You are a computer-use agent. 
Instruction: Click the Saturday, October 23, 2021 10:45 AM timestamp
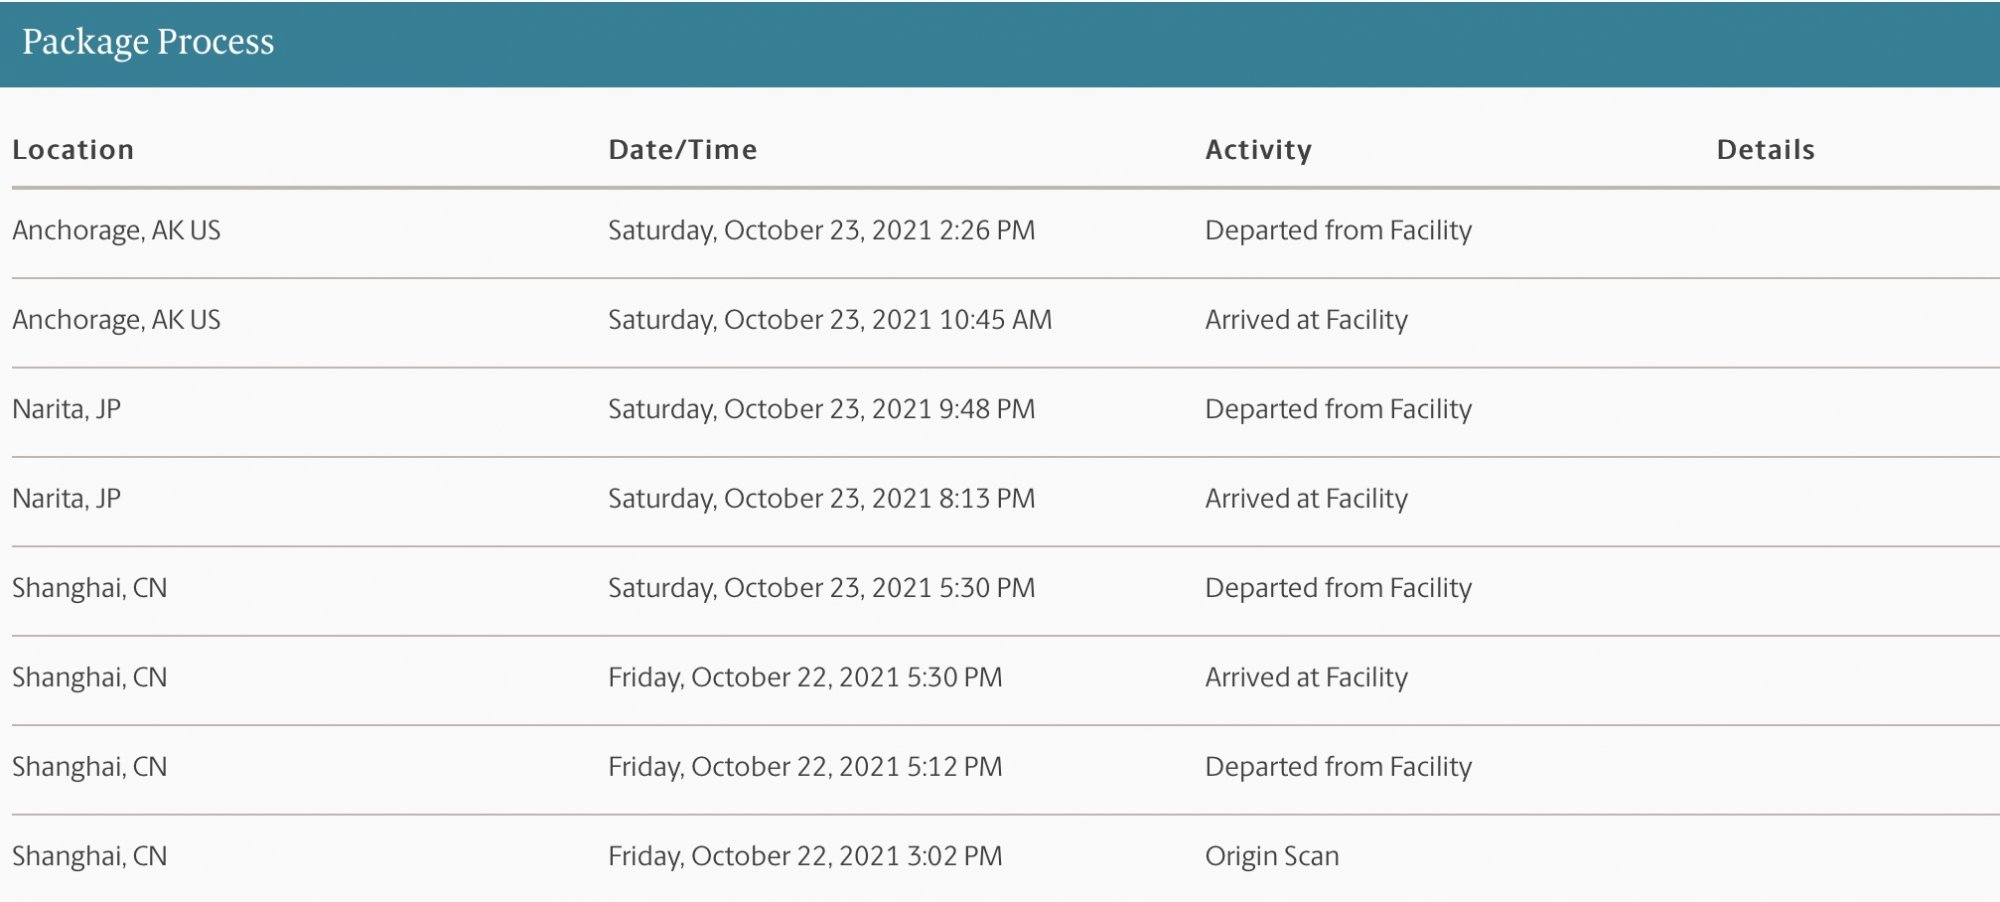point(830,320)
